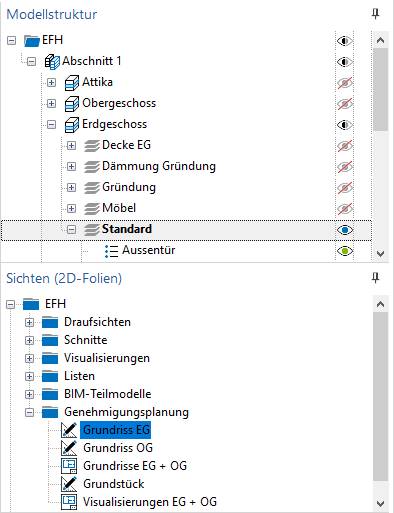Click the Abschnitt 1 building section icon
This screenshot has width=394, height=513.
52,62
